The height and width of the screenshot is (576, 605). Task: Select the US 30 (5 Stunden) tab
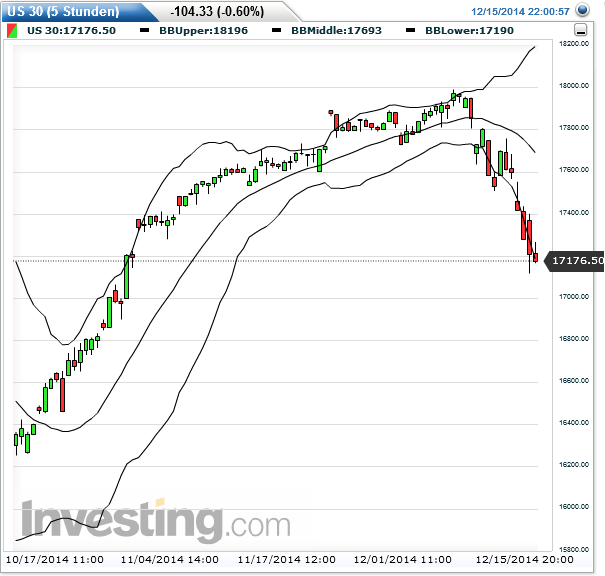[64, 11]
